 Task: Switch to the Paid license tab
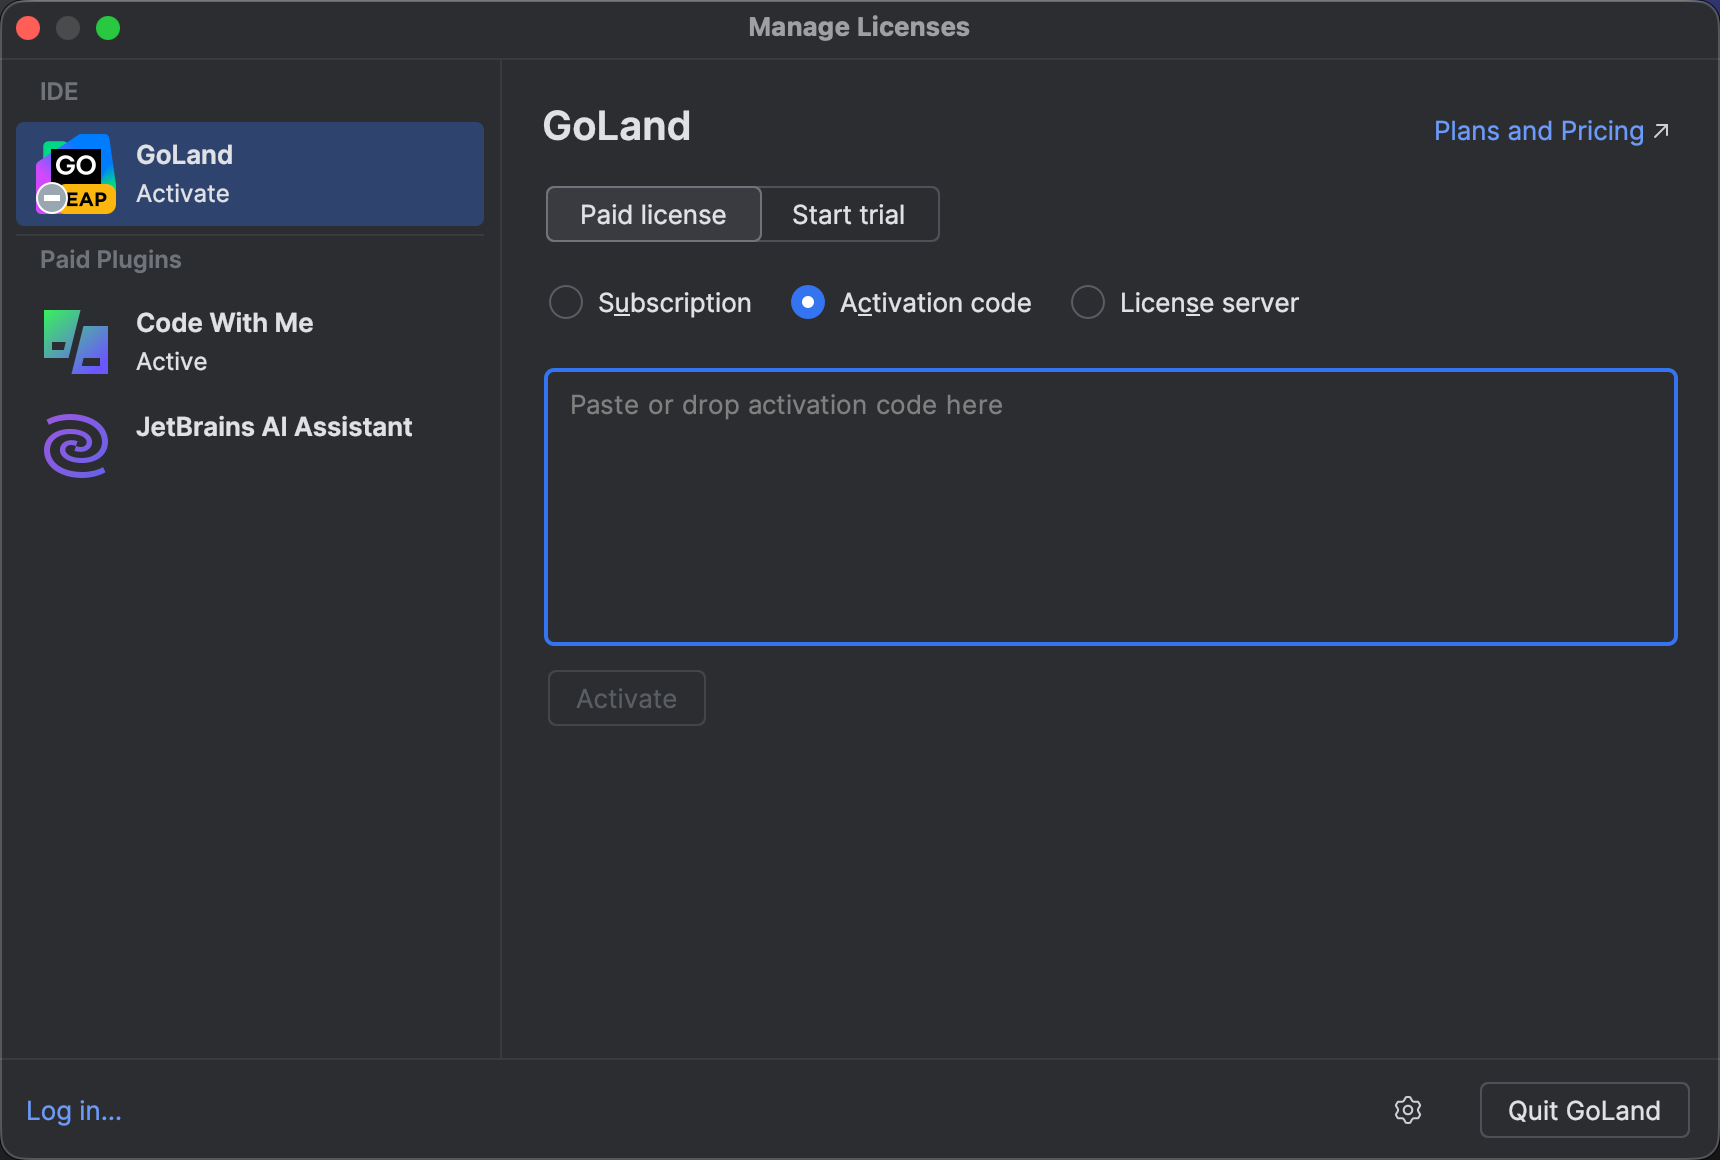pos(652,214)
